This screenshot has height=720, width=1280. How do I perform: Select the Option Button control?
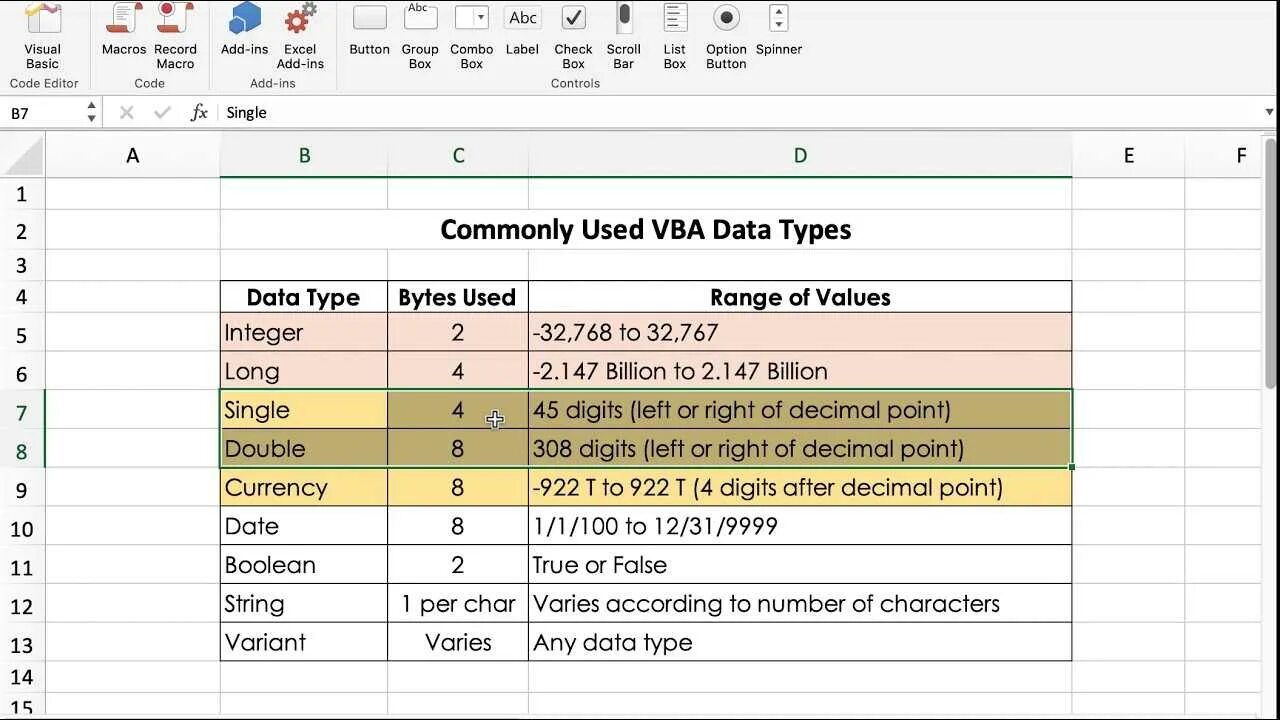(x=726, y=36)
